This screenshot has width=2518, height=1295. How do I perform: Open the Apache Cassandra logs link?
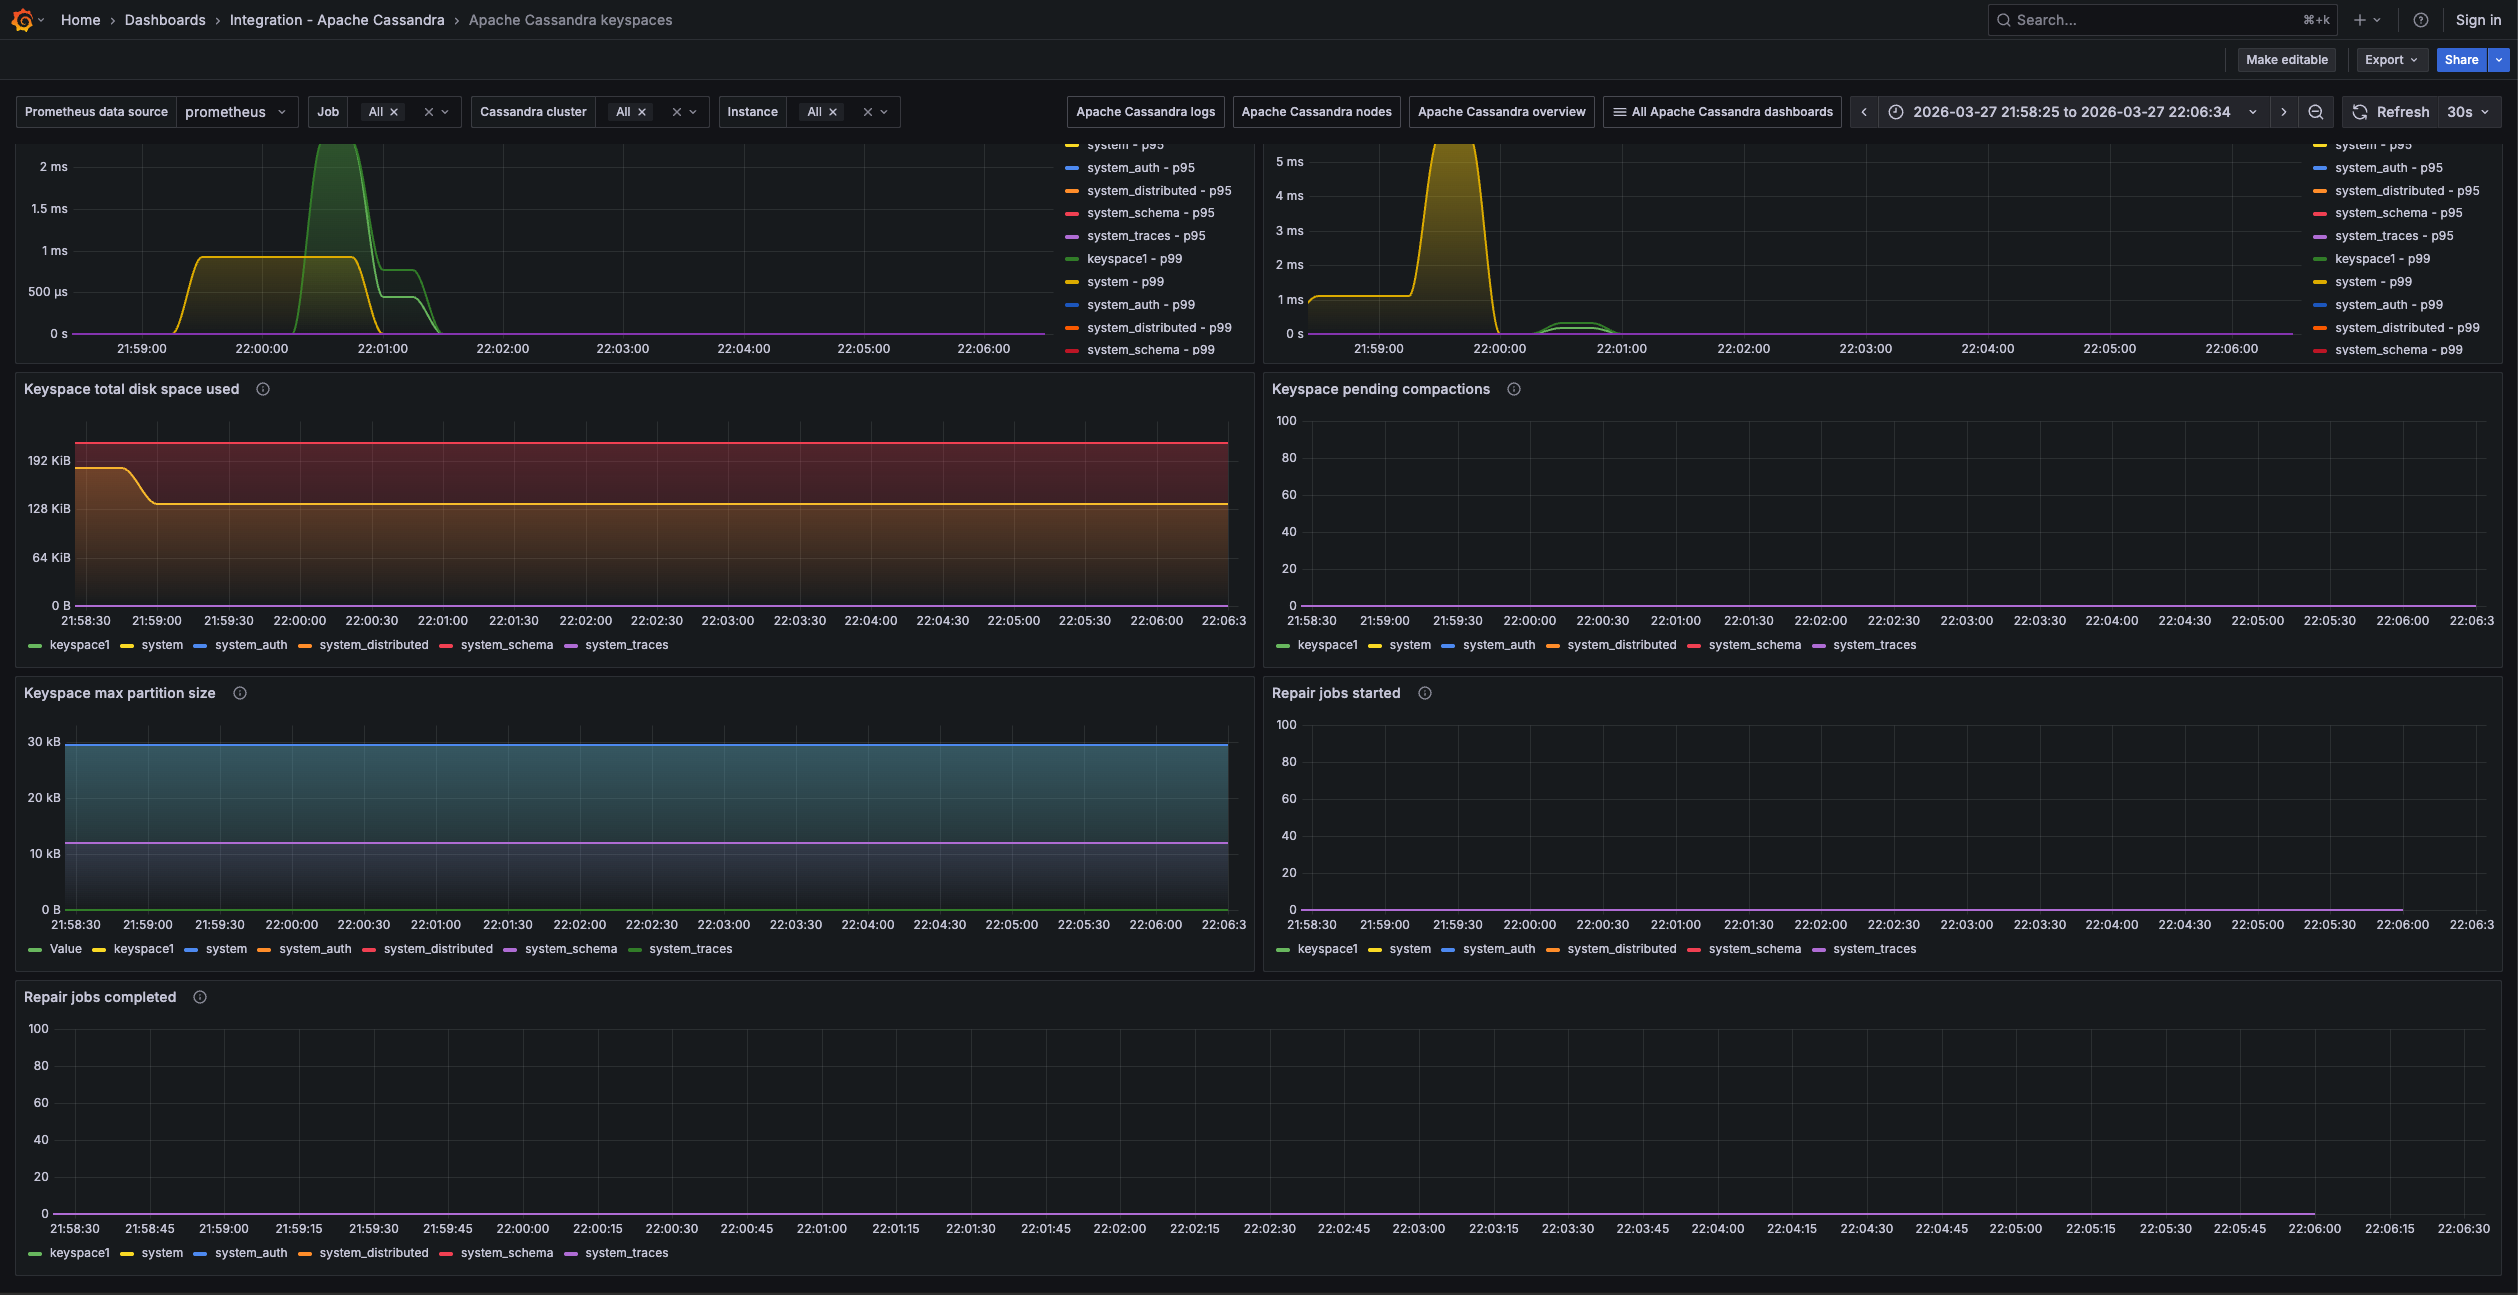(1145, 112)
